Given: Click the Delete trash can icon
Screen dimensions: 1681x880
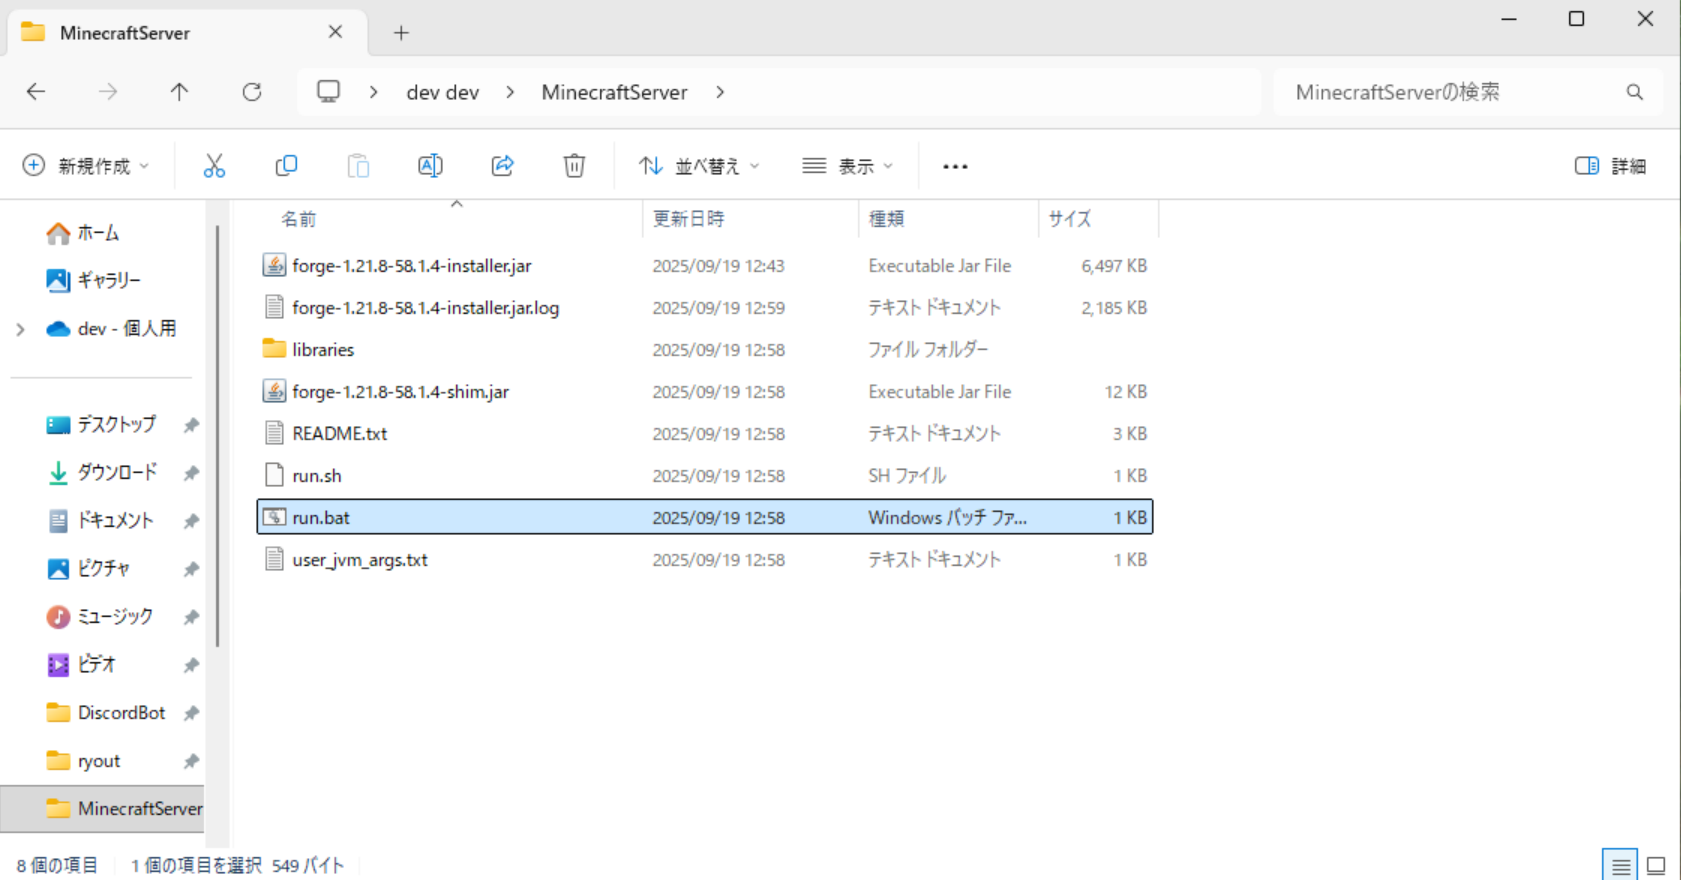Looking at the screenshot, I should click(574, 166).
